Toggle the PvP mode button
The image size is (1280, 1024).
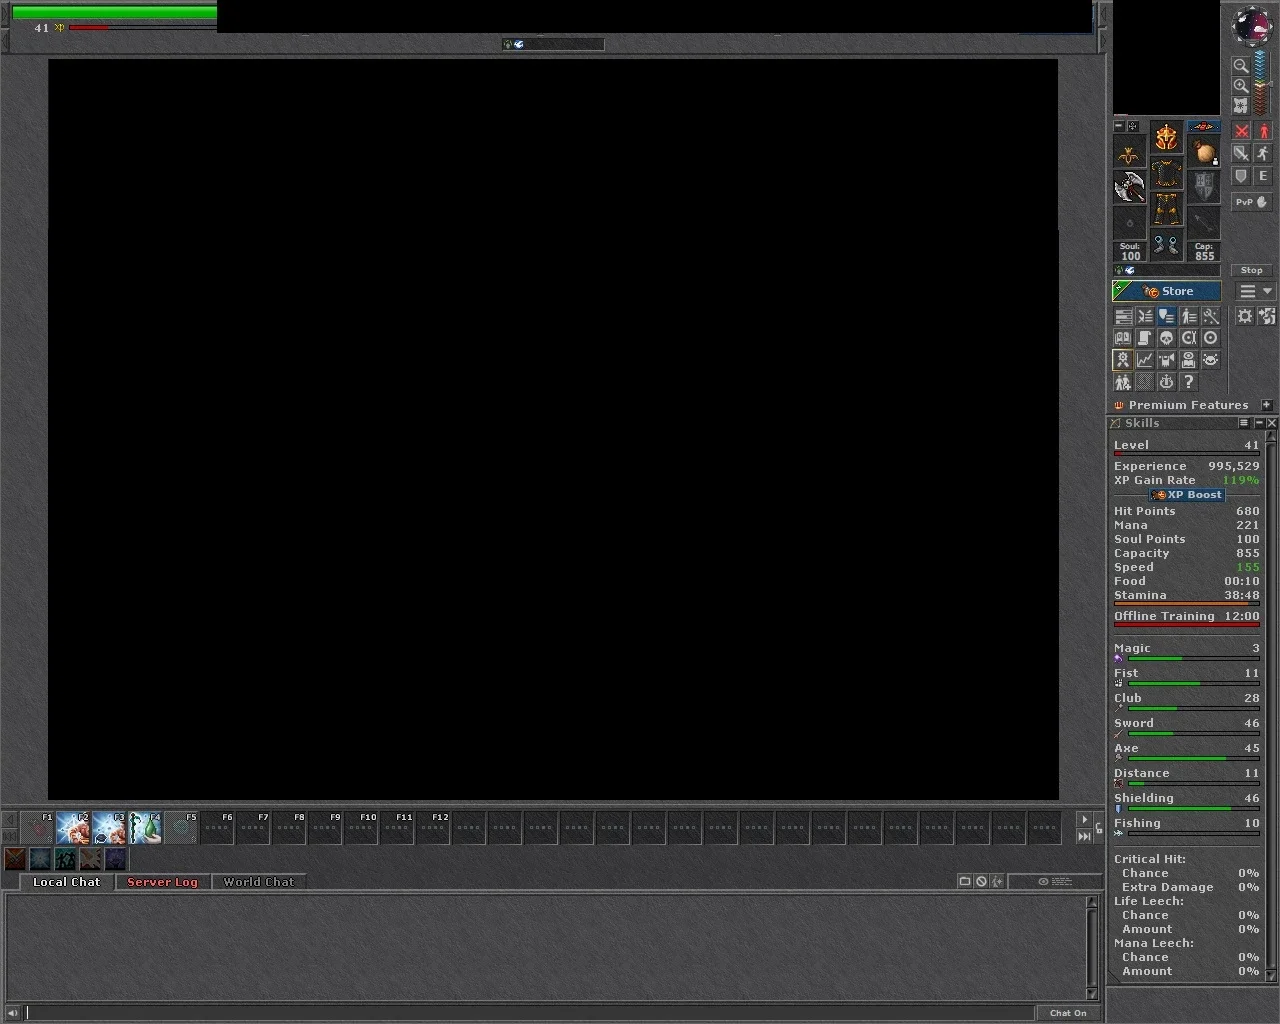point(1251,201)
